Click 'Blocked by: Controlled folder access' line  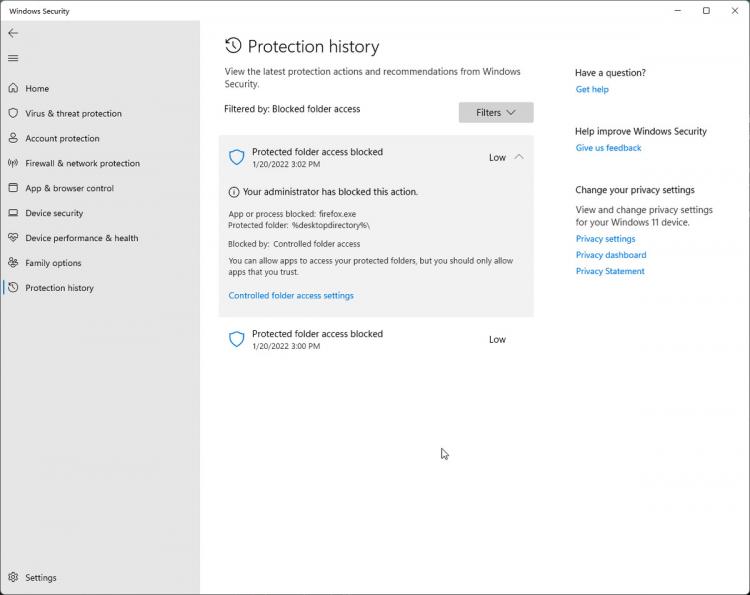(294, 244)
